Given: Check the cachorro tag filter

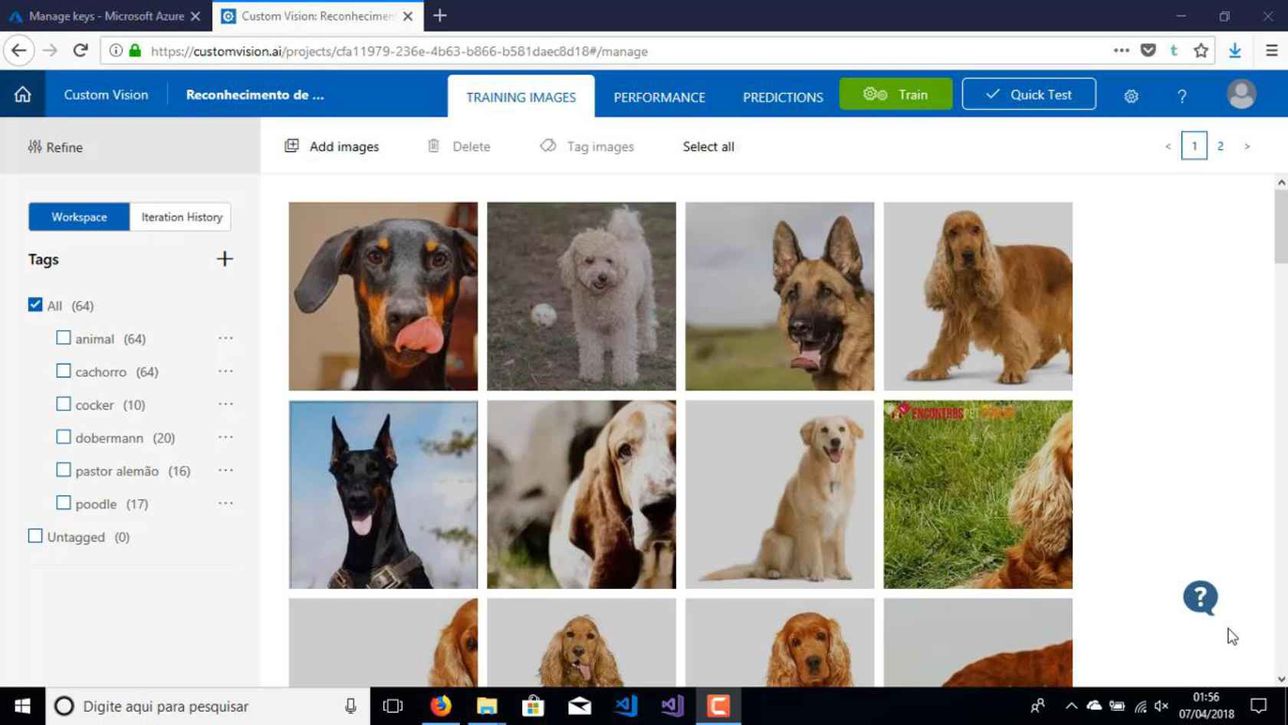Looking at the screenshot, I should tap(64, 371).
